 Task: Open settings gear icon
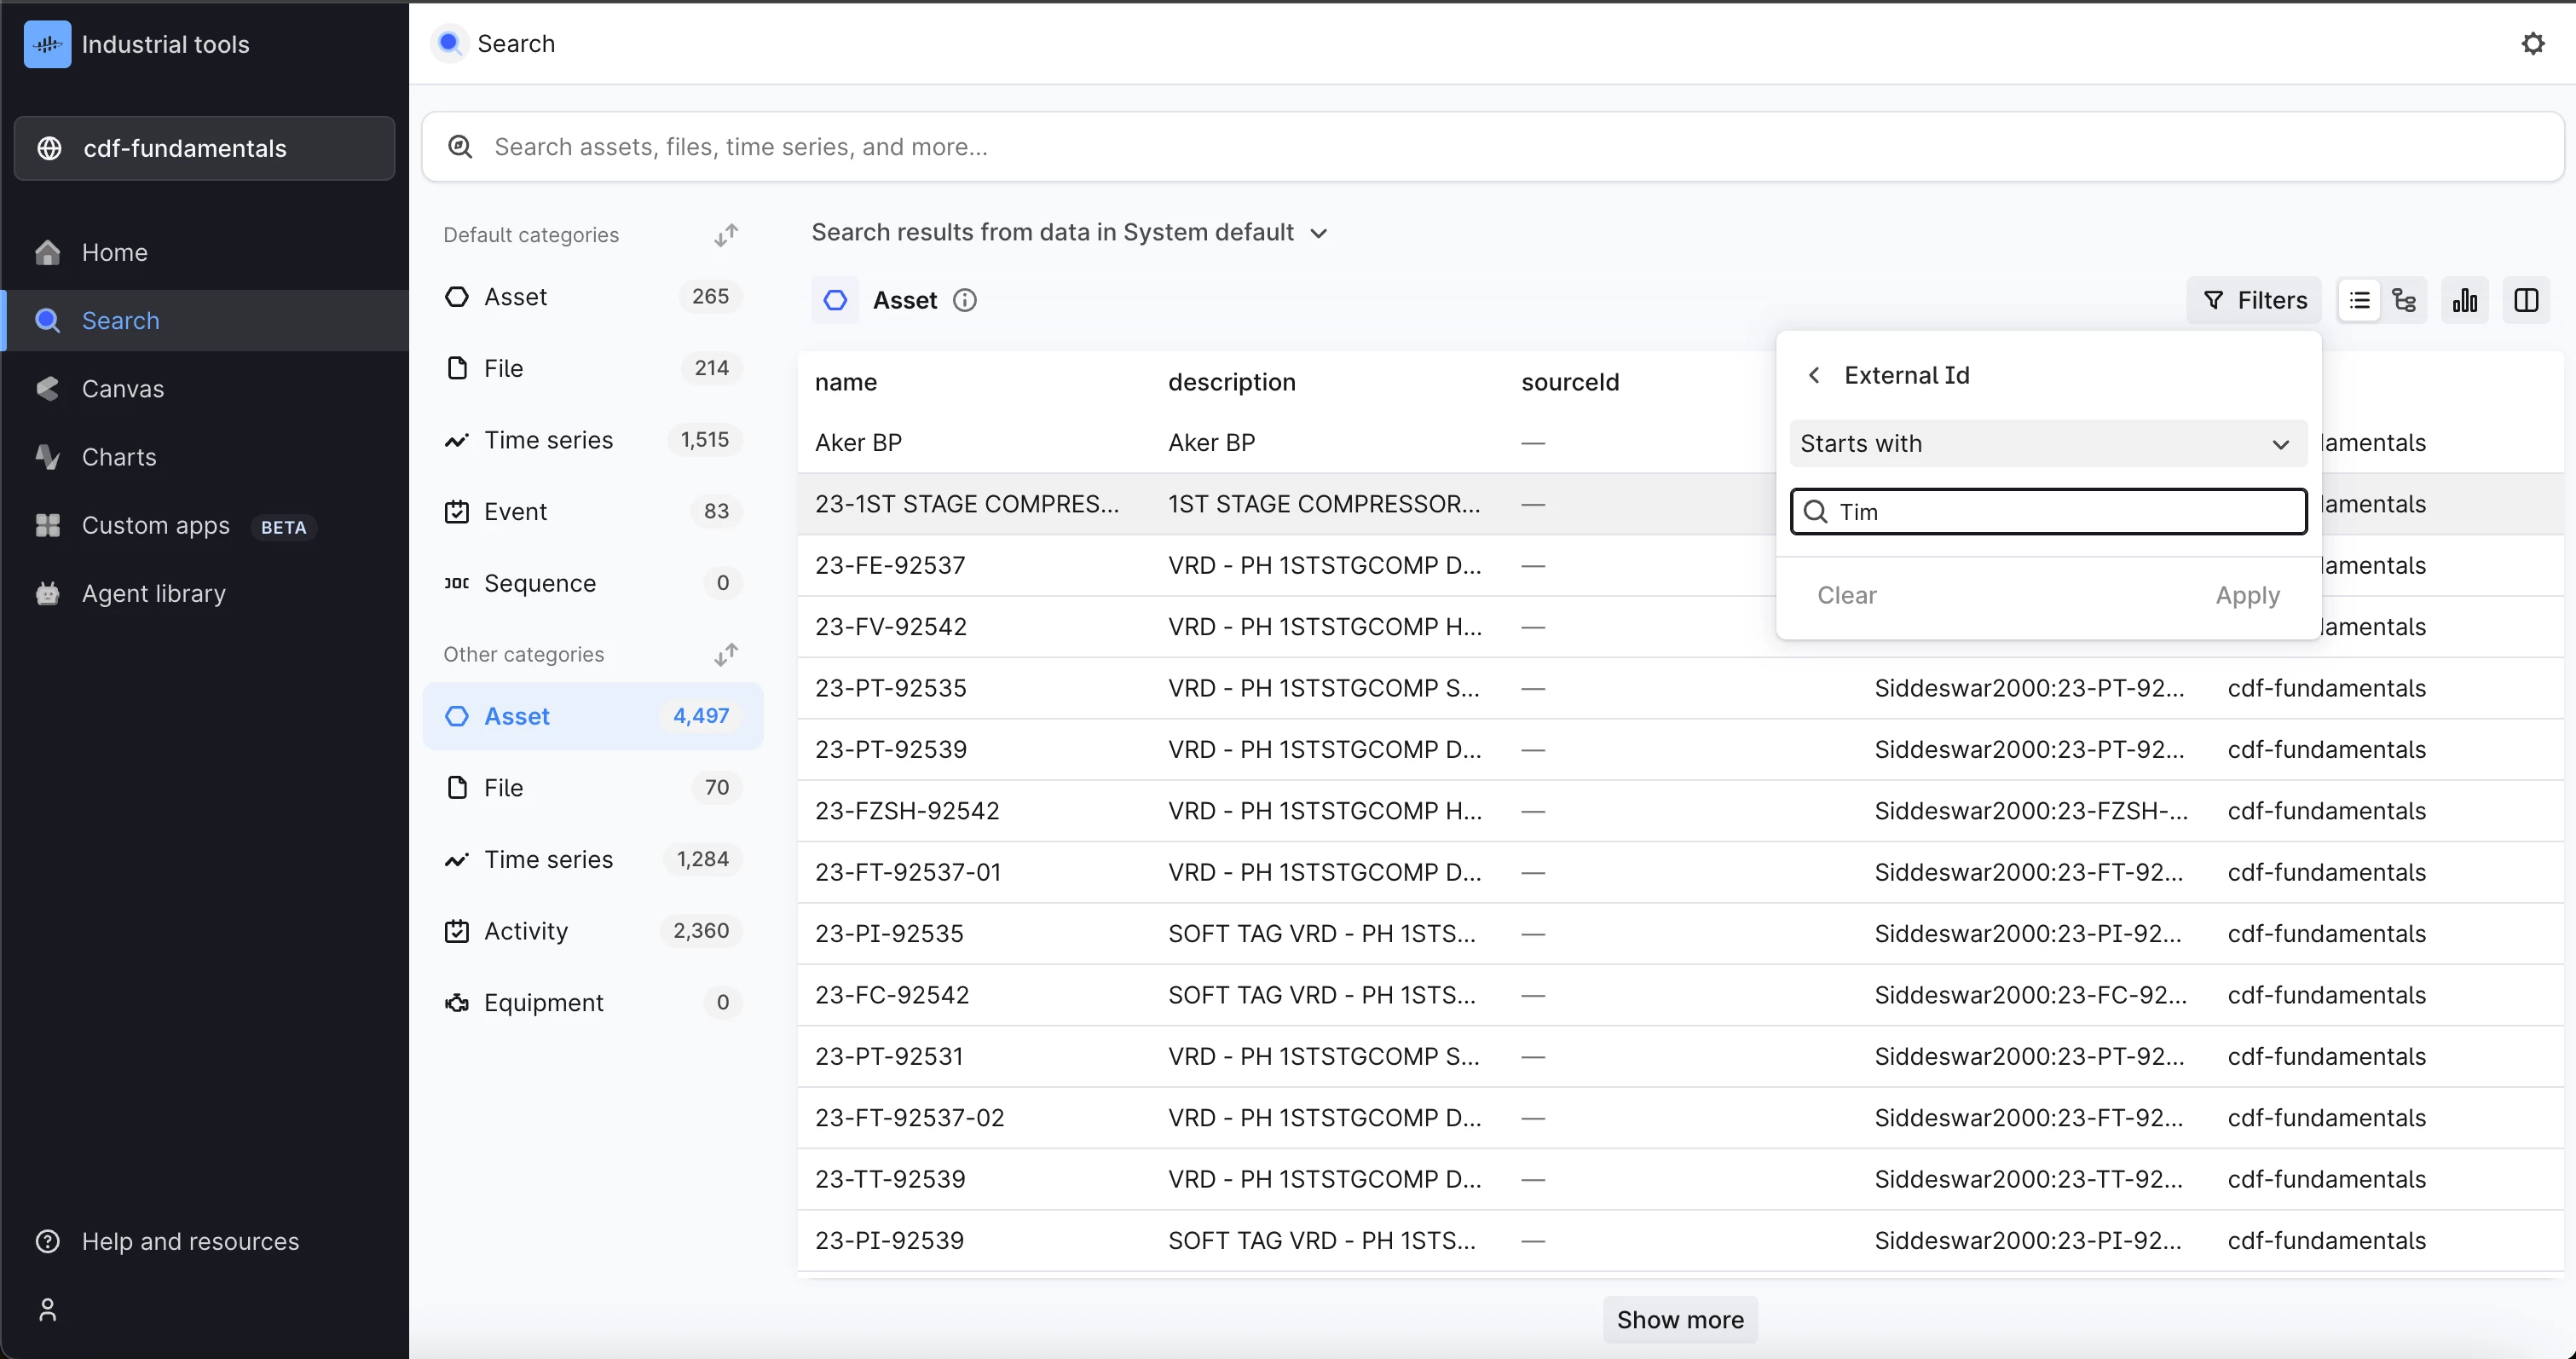2532,44
